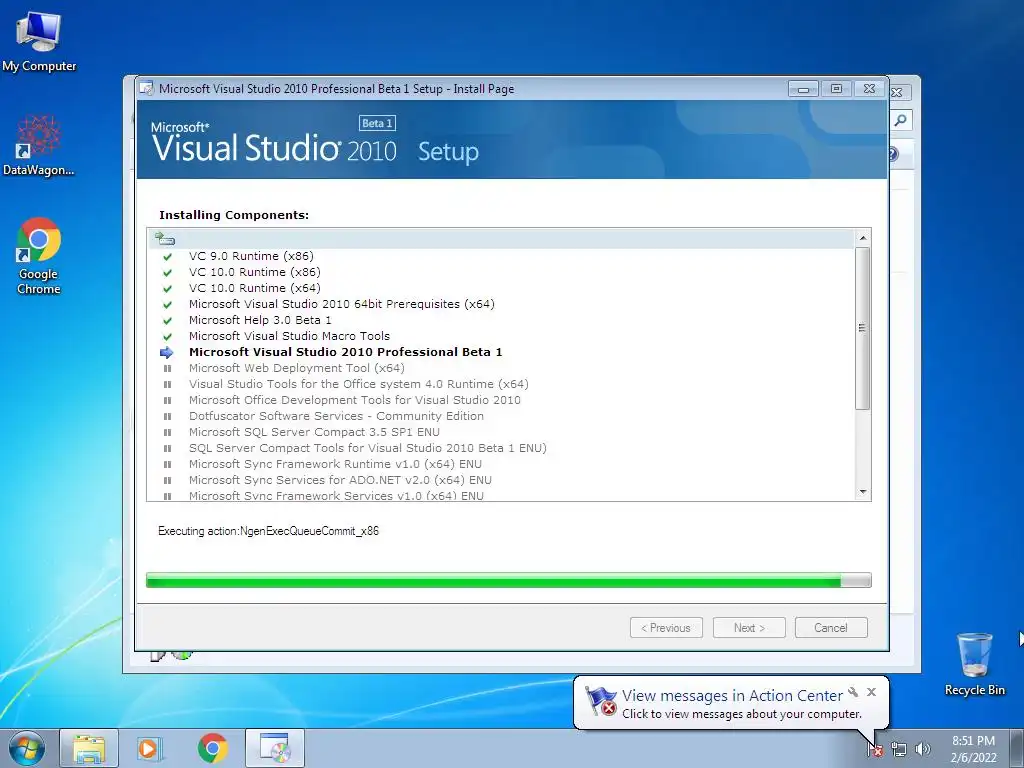1024x768 pixels.
Task: Click the blue arrow beside Professional Beta 1
Action: click(167, 353)
